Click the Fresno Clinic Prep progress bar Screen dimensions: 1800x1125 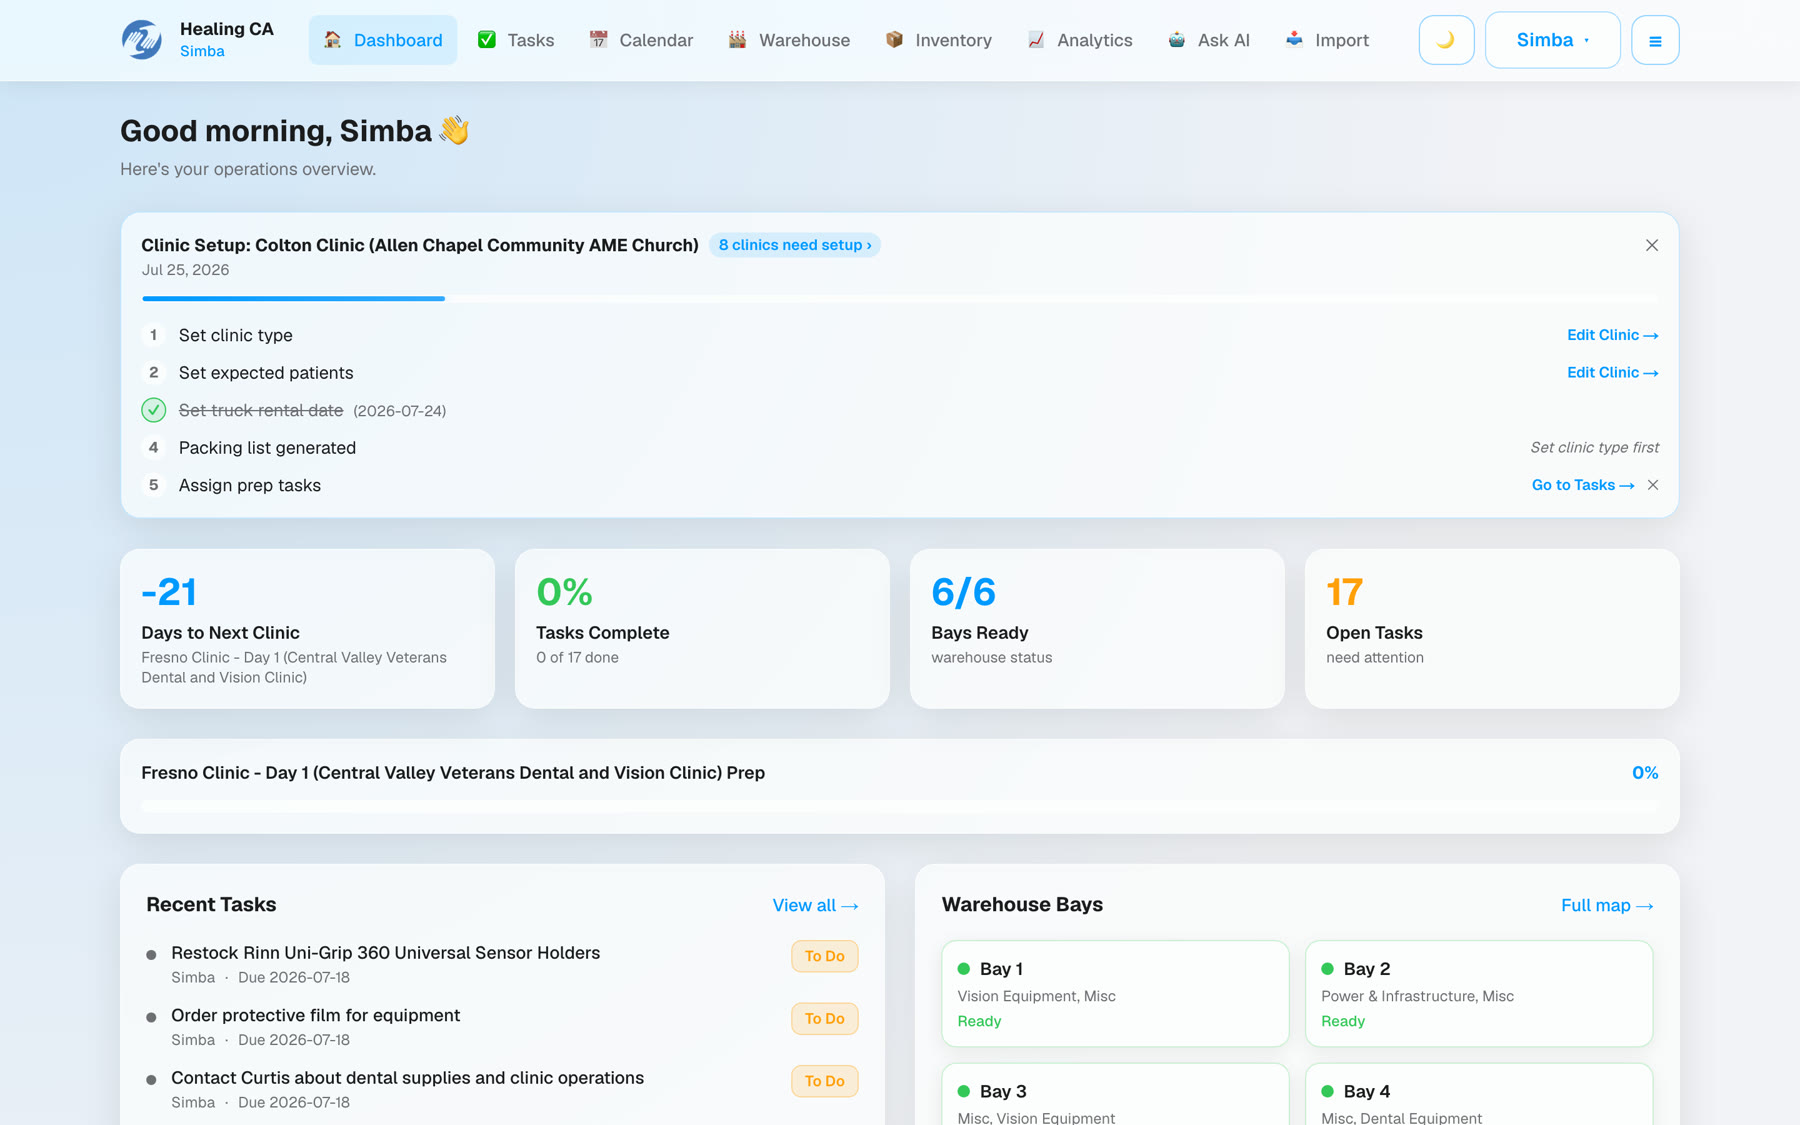click(x=900, y=805)
